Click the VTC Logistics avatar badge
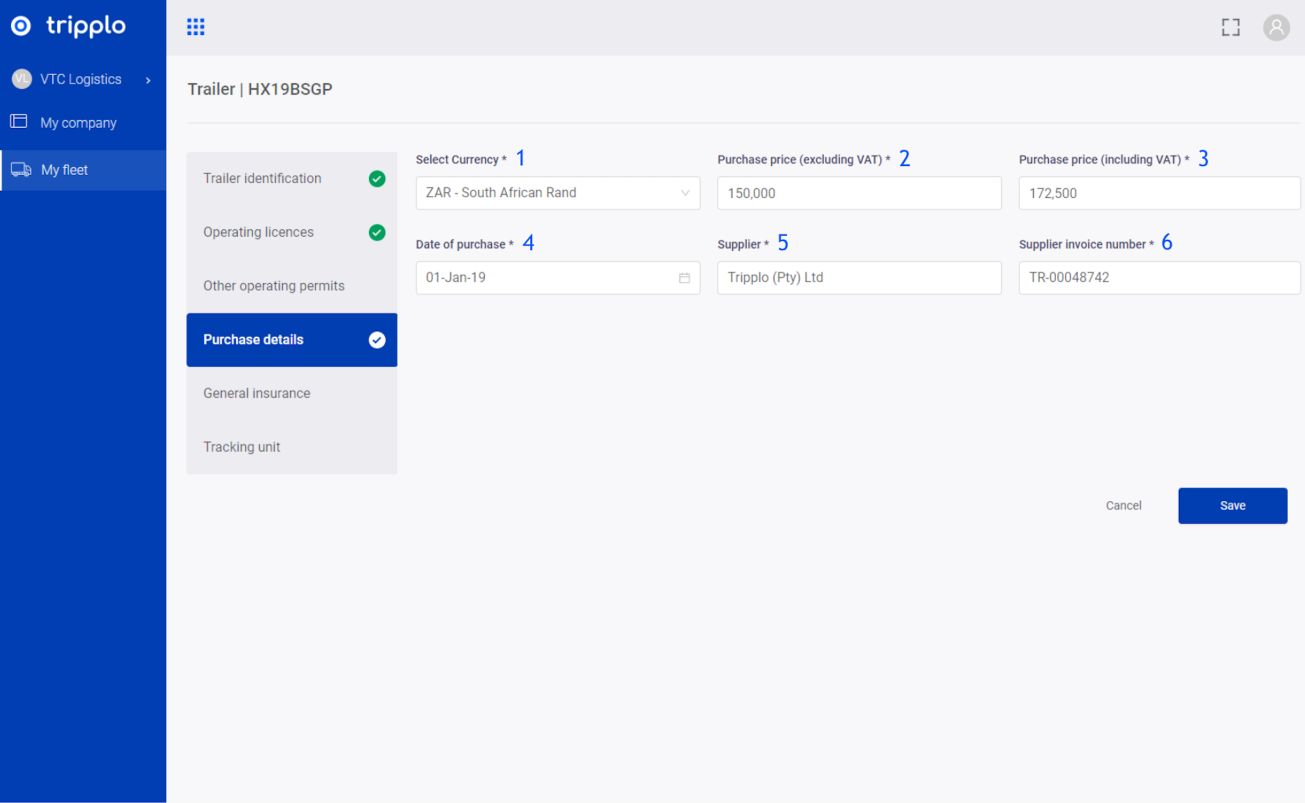Image resolution: width=1305 pixels, height=803 pixels. click(21, 79)
